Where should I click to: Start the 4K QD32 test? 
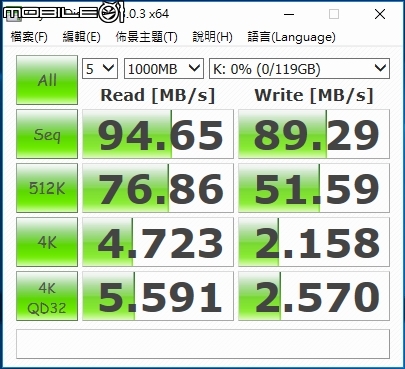point(47,296)
